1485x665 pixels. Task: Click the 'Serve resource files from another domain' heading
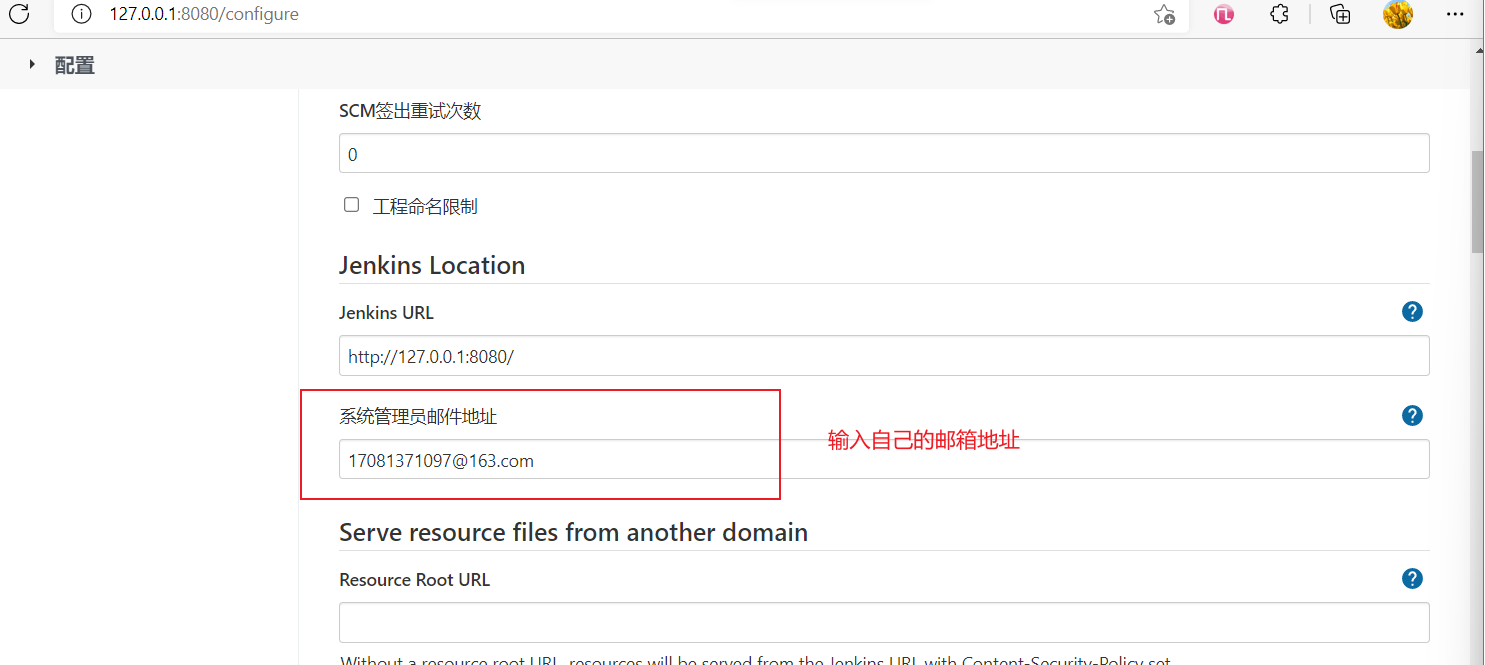pyautogui.click(x=573, y=532)
